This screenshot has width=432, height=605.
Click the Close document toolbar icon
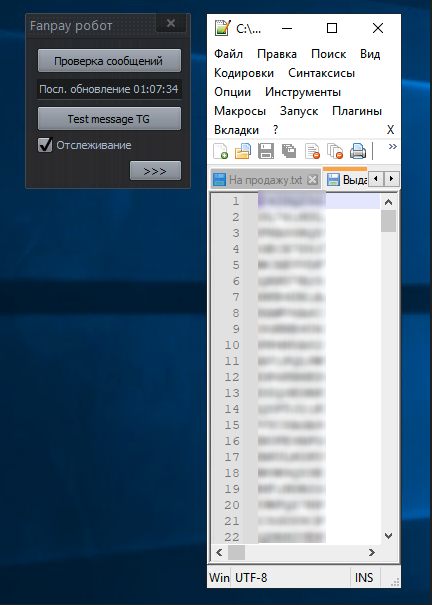point(312,151)
